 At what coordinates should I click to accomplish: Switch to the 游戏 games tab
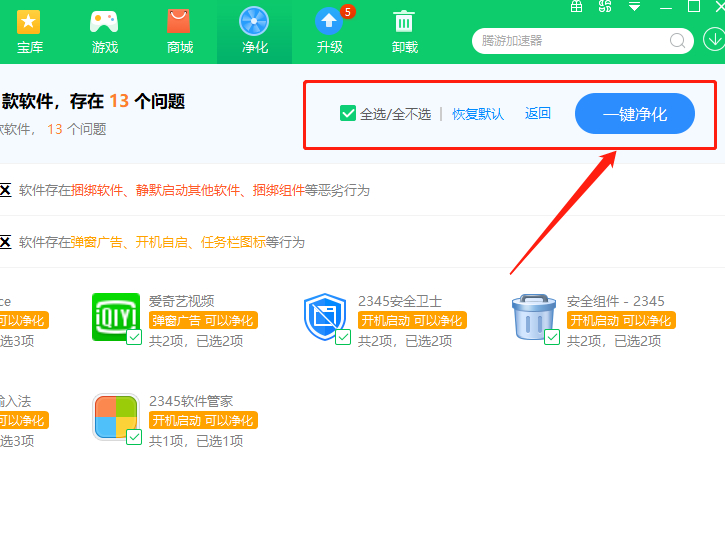104,32
